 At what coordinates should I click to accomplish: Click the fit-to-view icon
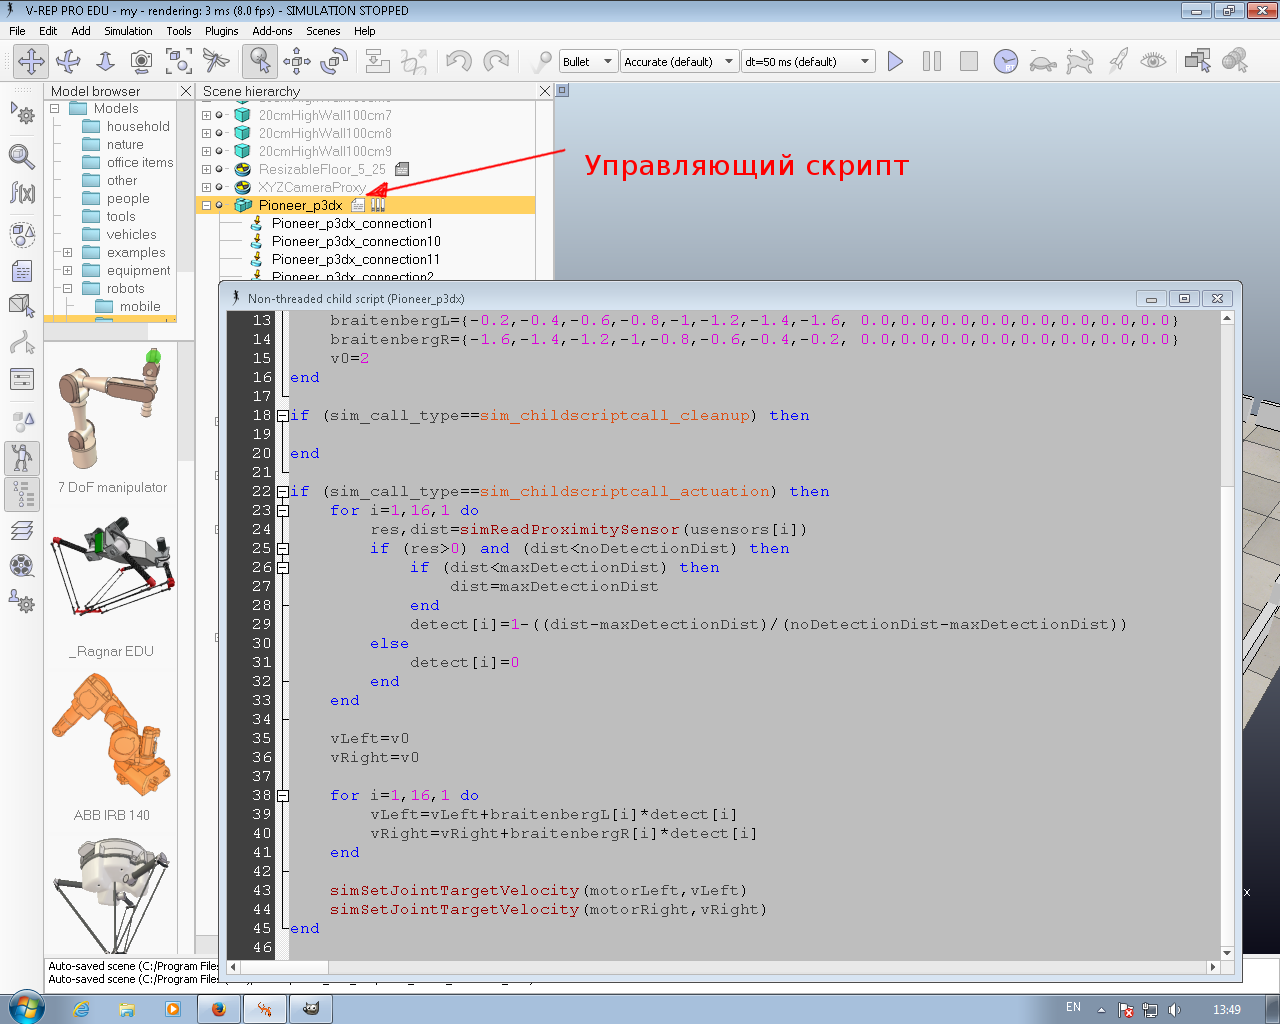[x=179, y=61]
